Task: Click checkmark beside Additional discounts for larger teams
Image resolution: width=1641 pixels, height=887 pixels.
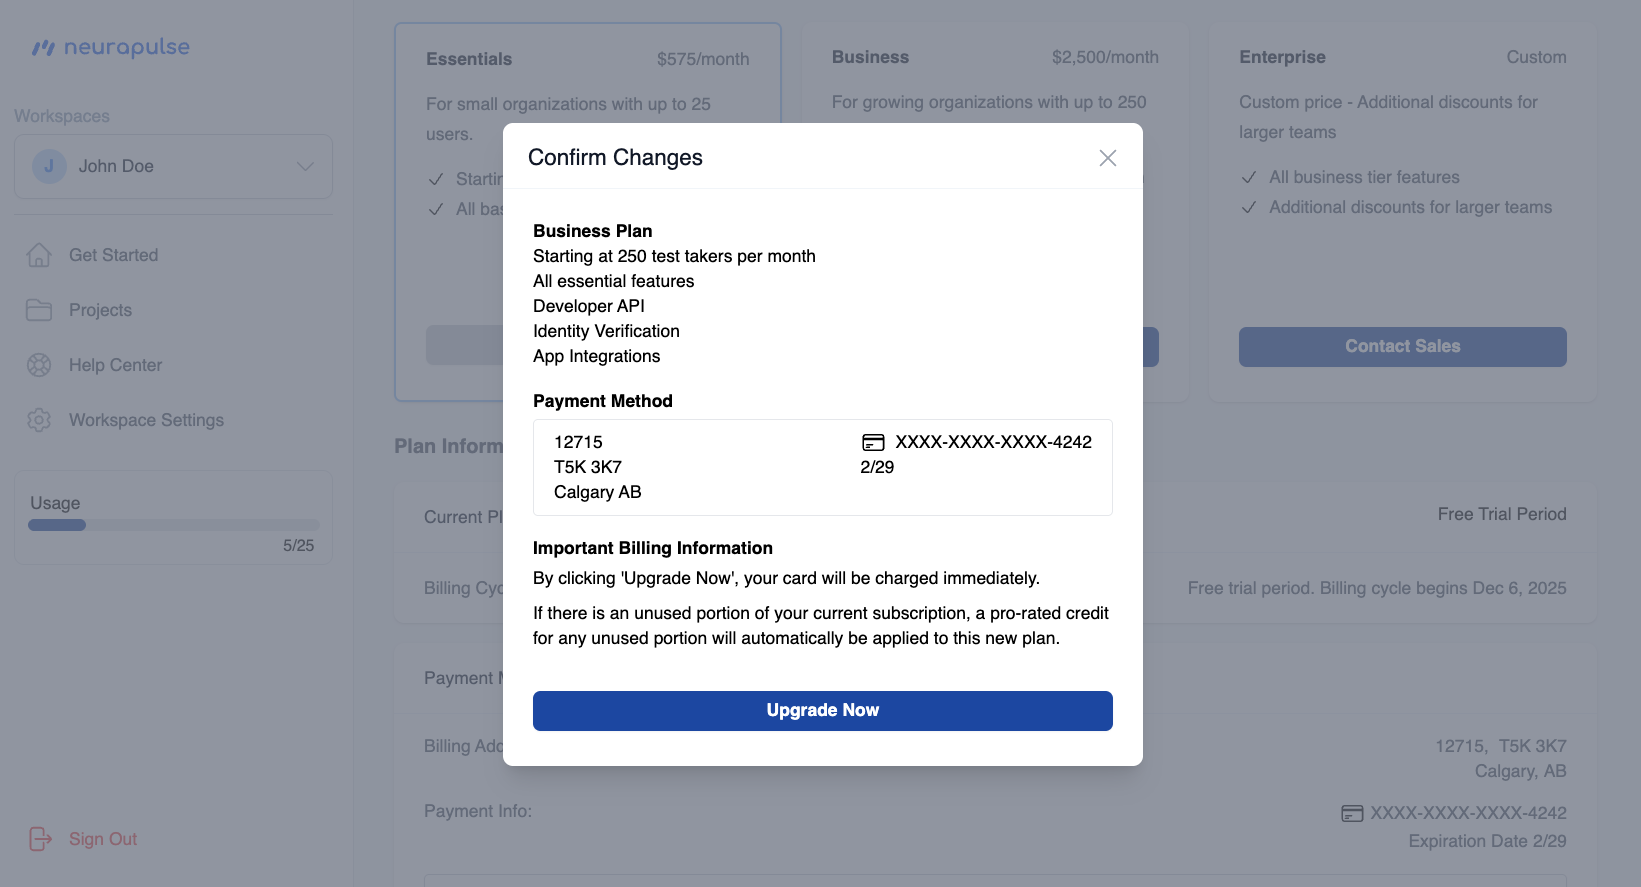Action: (1248, 207)
